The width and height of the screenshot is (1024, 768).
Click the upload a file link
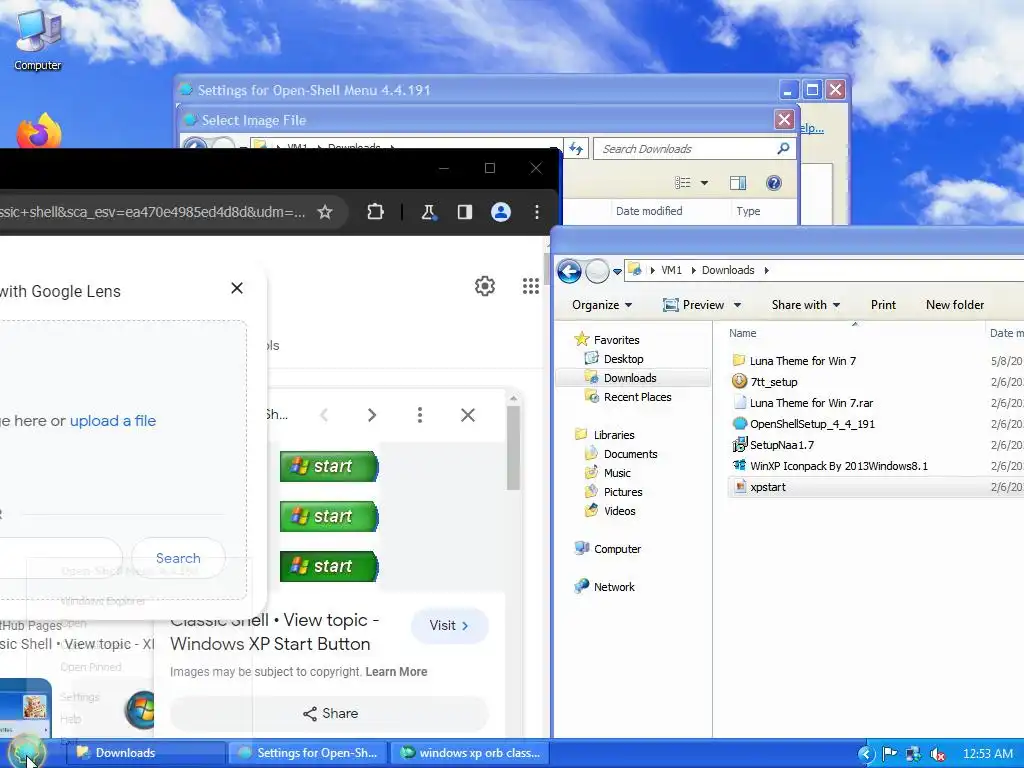(x=113, y=421)
